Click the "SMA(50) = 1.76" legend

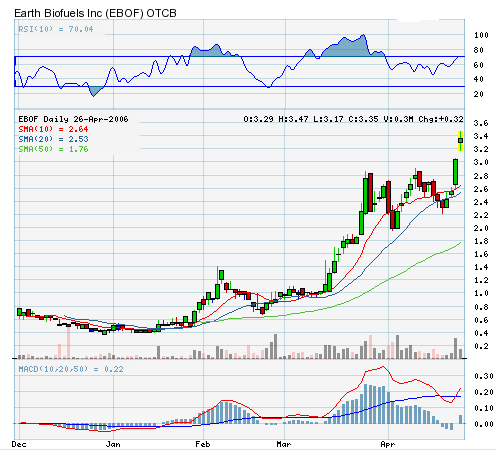(x=53, y=149)
